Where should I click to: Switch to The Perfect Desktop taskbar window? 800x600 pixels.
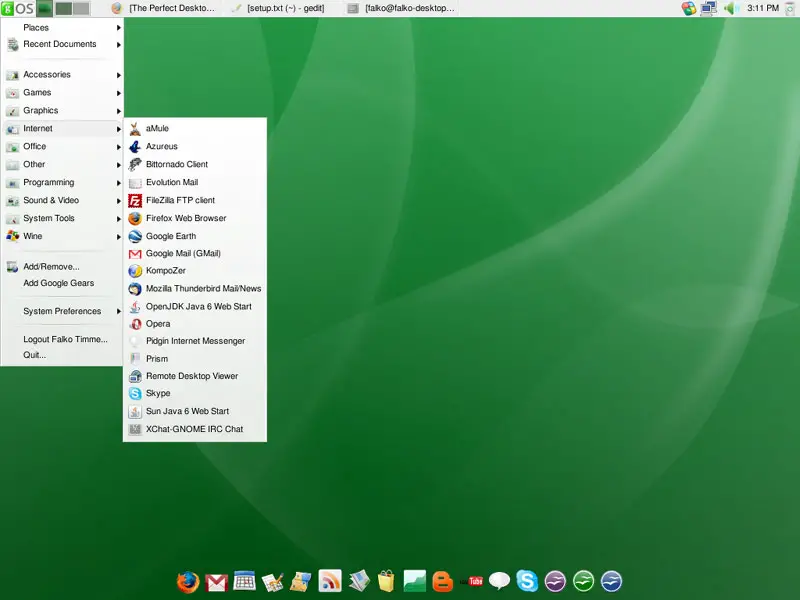pyautogui.click(x=163, y=8)
